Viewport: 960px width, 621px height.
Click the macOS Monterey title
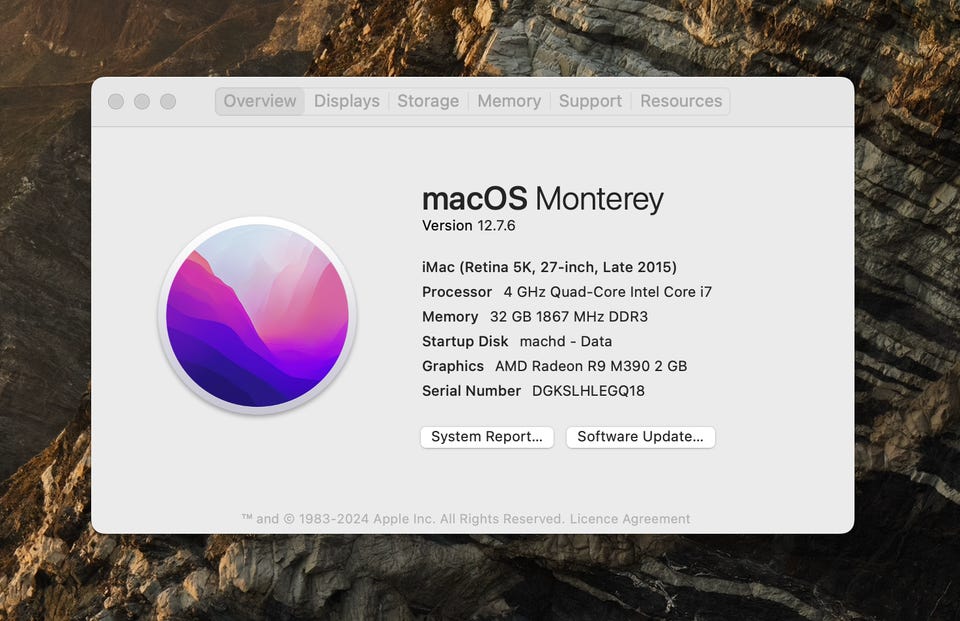point(542,199)
